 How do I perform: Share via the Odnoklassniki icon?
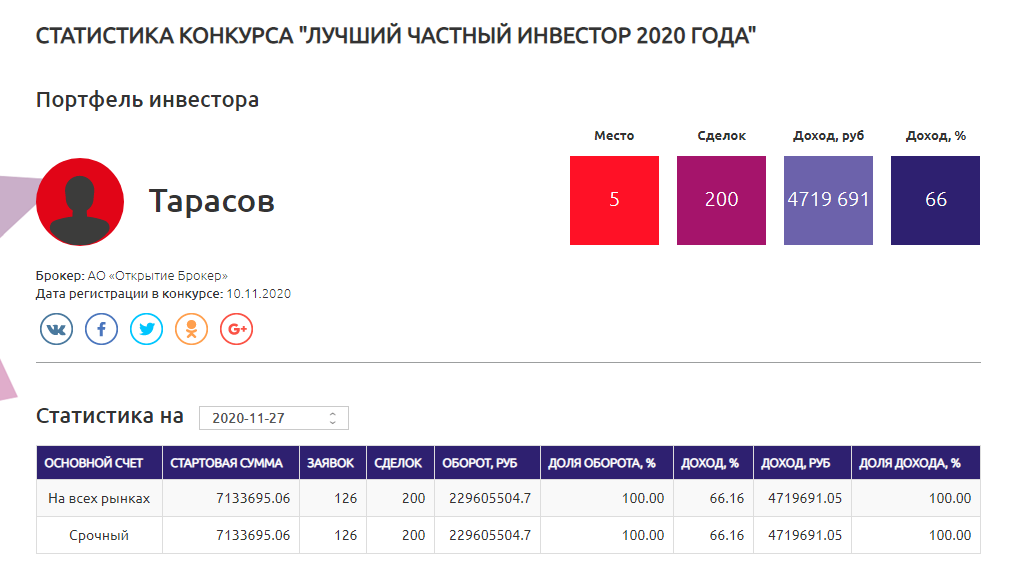191,329
